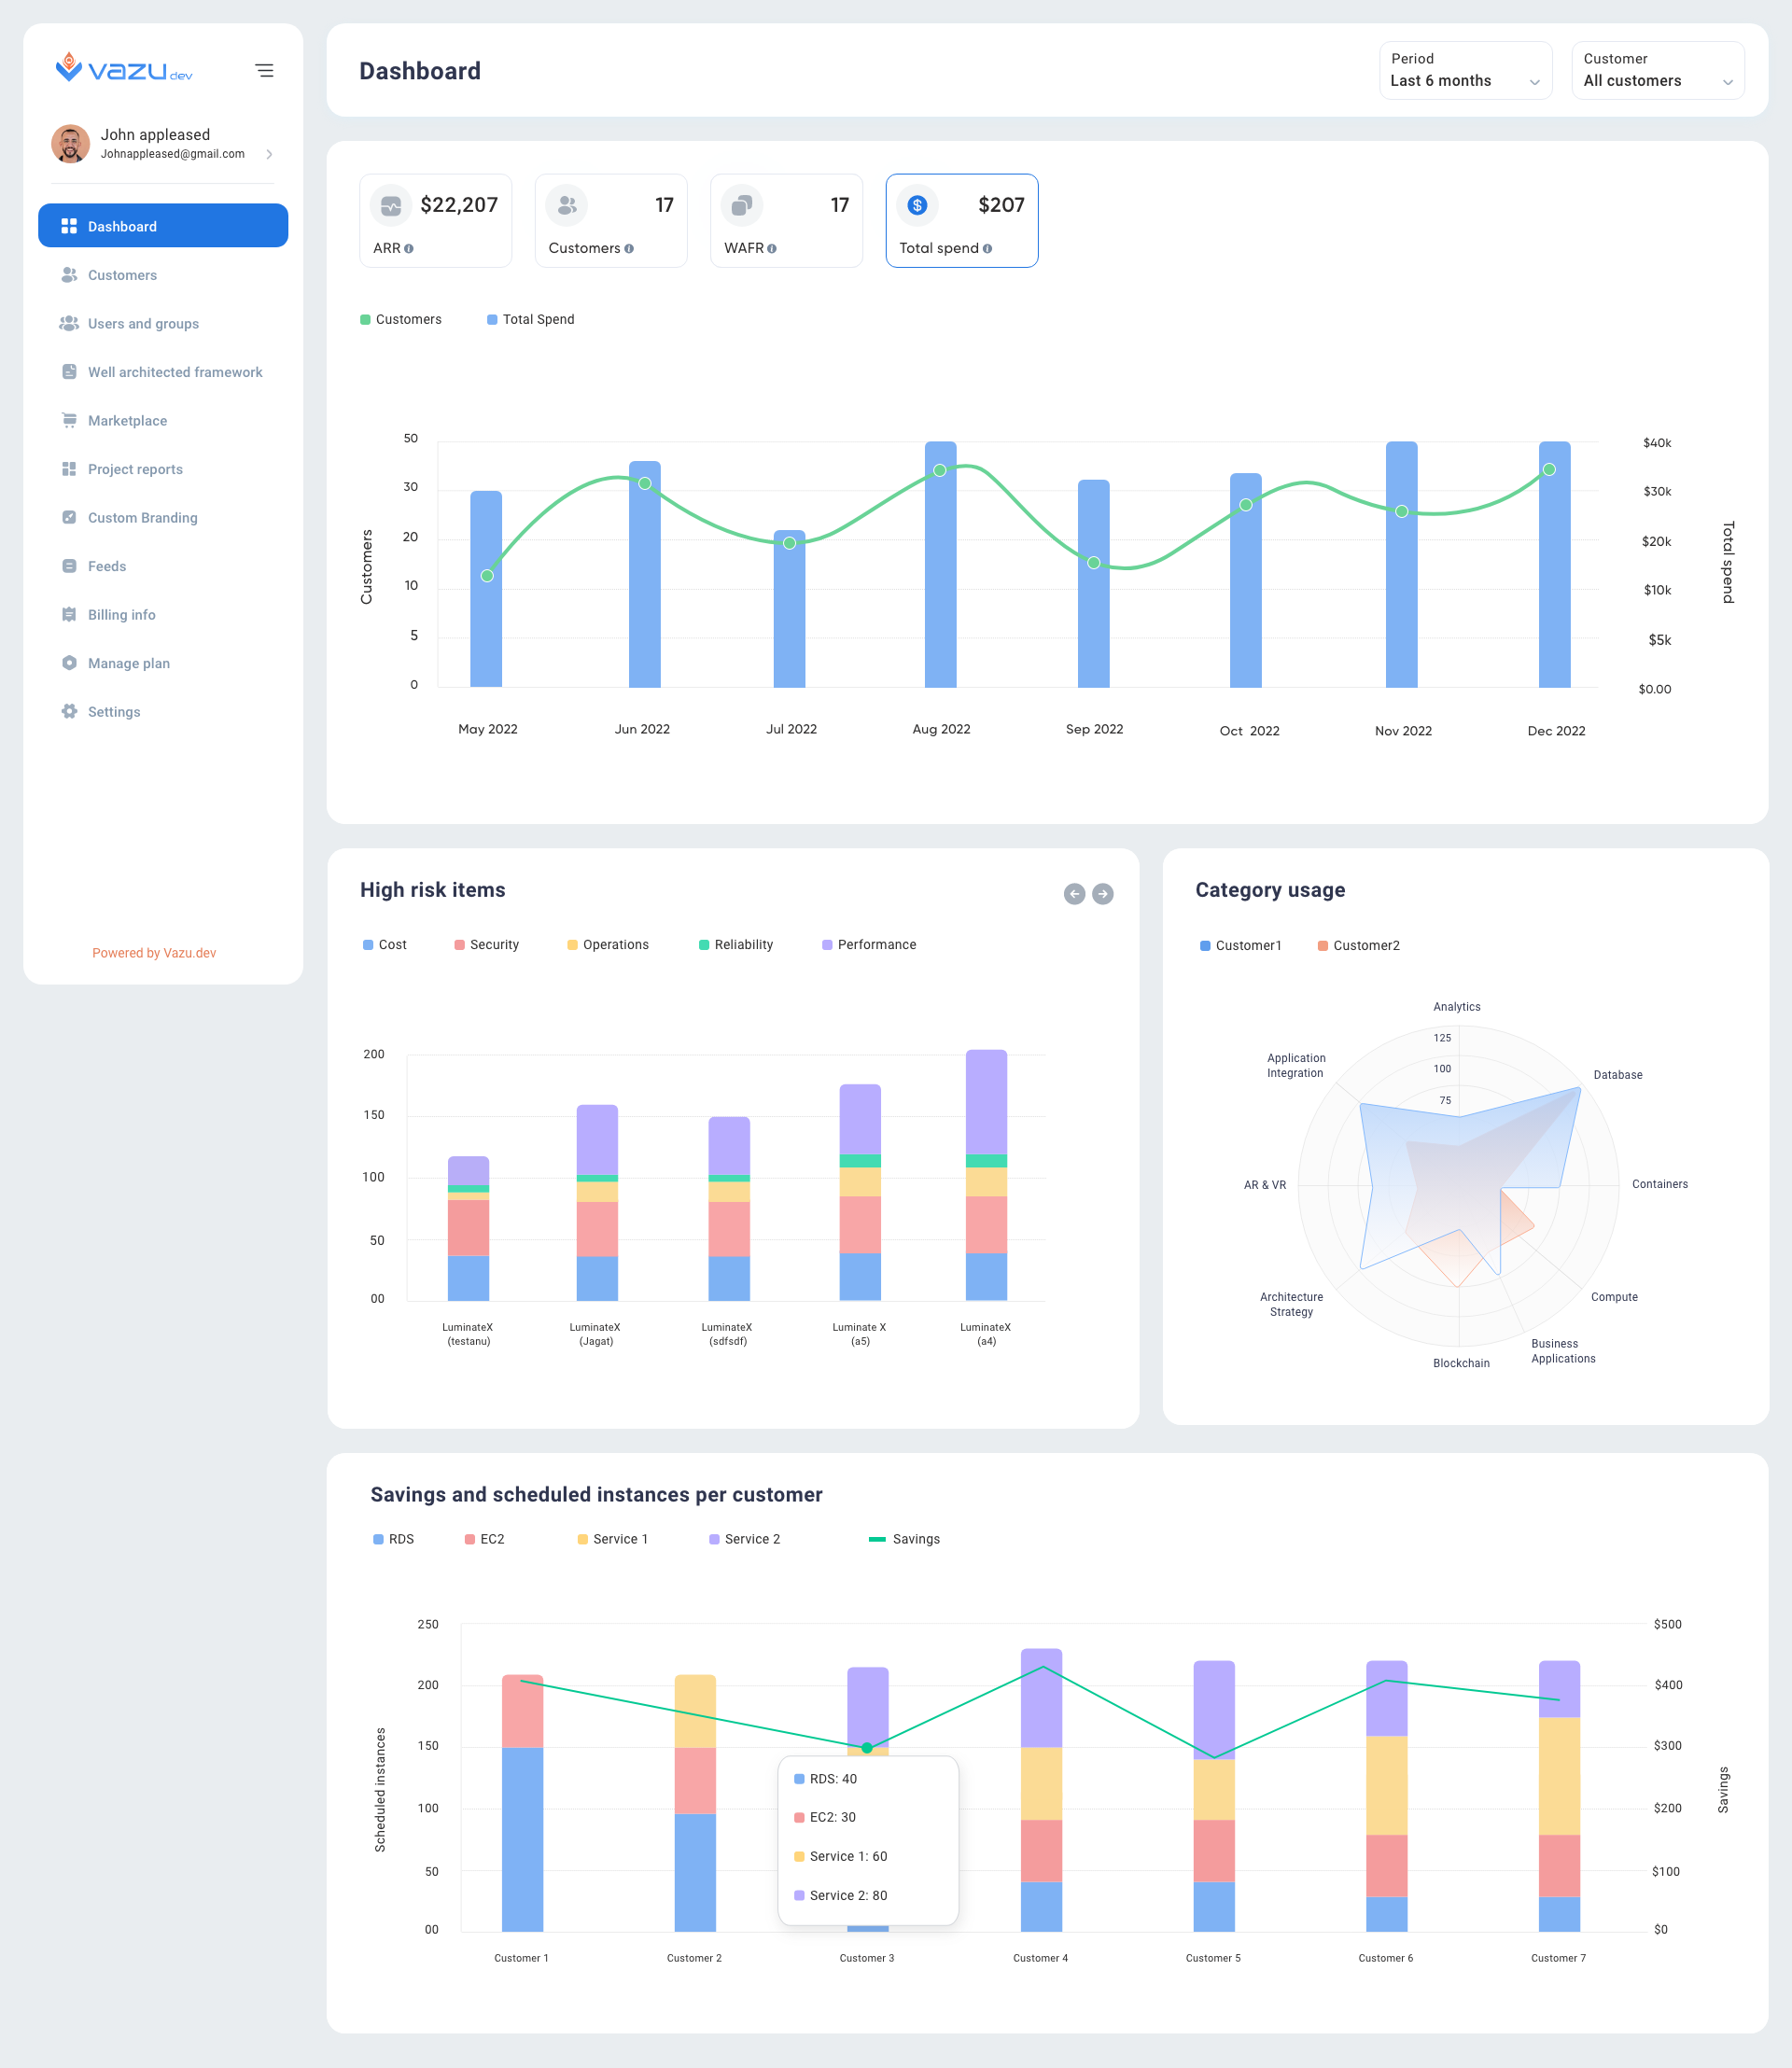The image size is (1792, 2068).
Task: Click the Marketplace cart icon
Action: coord(69,420)
